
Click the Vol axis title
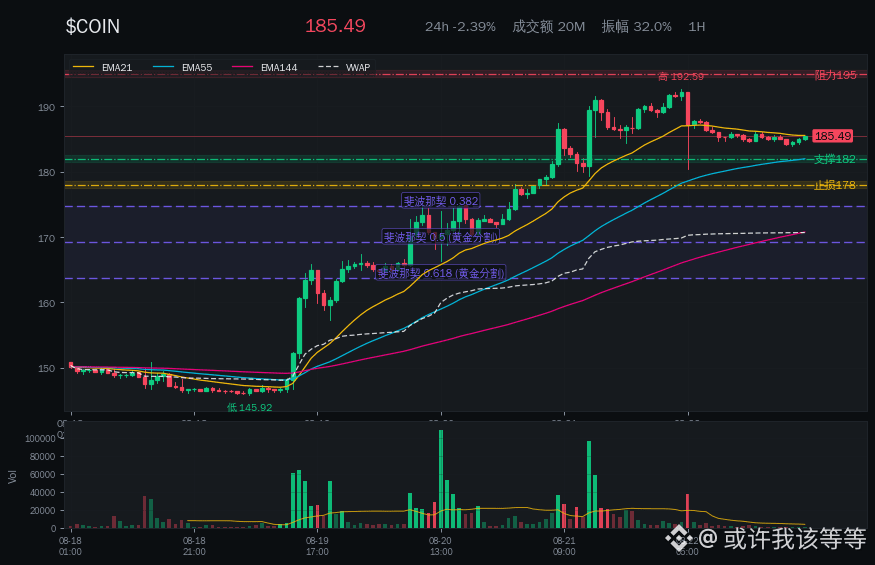pos(12,476)
